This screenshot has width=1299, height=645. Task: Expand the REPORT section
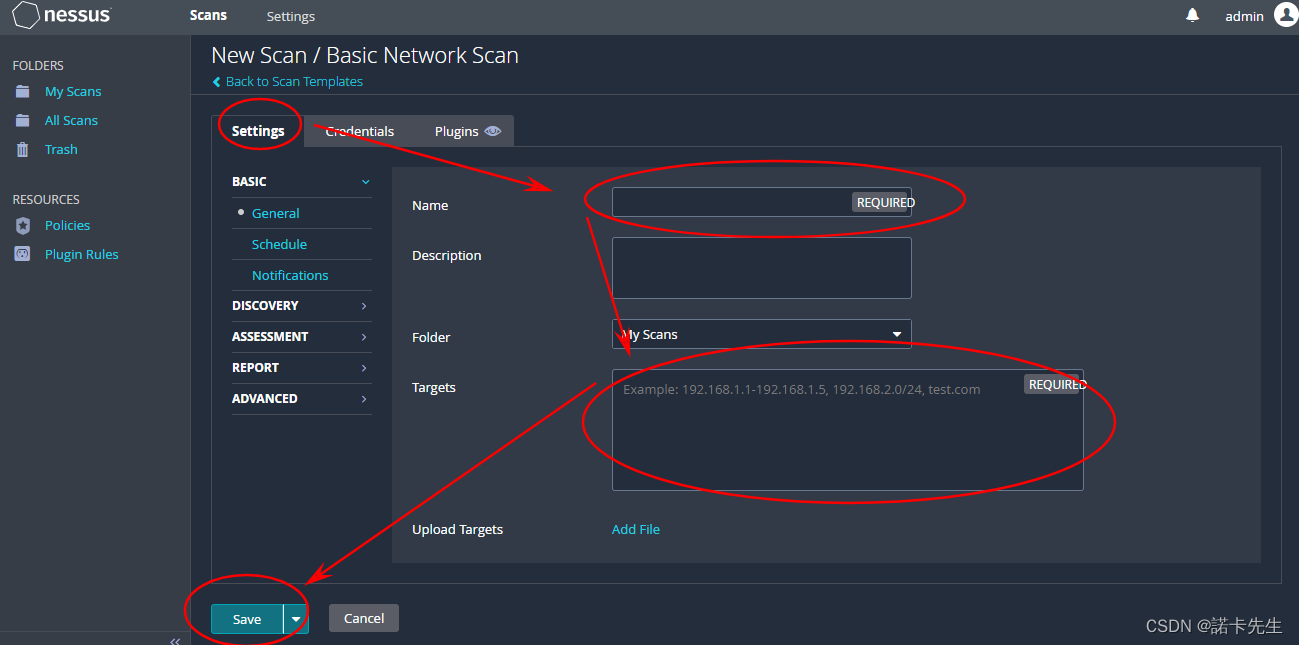tap(301, 367)
